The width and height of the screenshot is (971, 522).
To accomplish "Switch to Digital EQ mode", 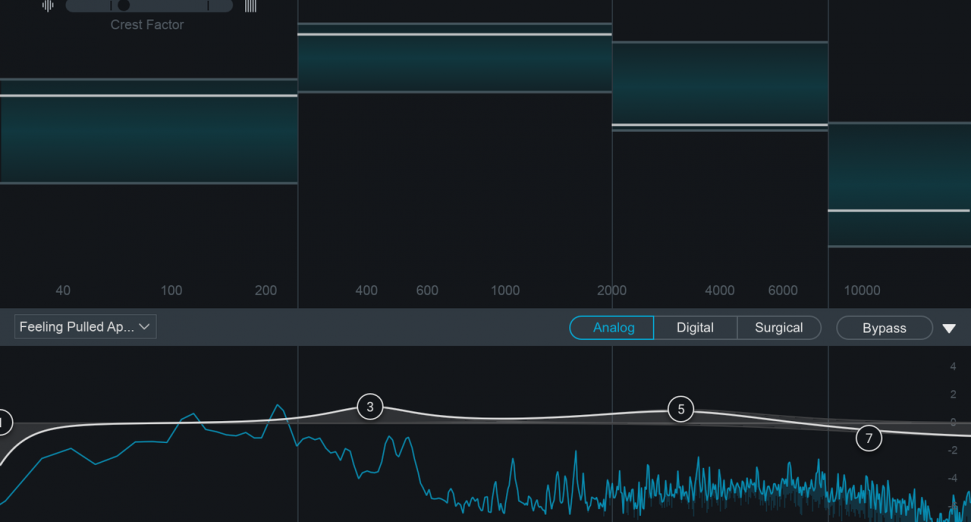I will click(x=695, y=328).
